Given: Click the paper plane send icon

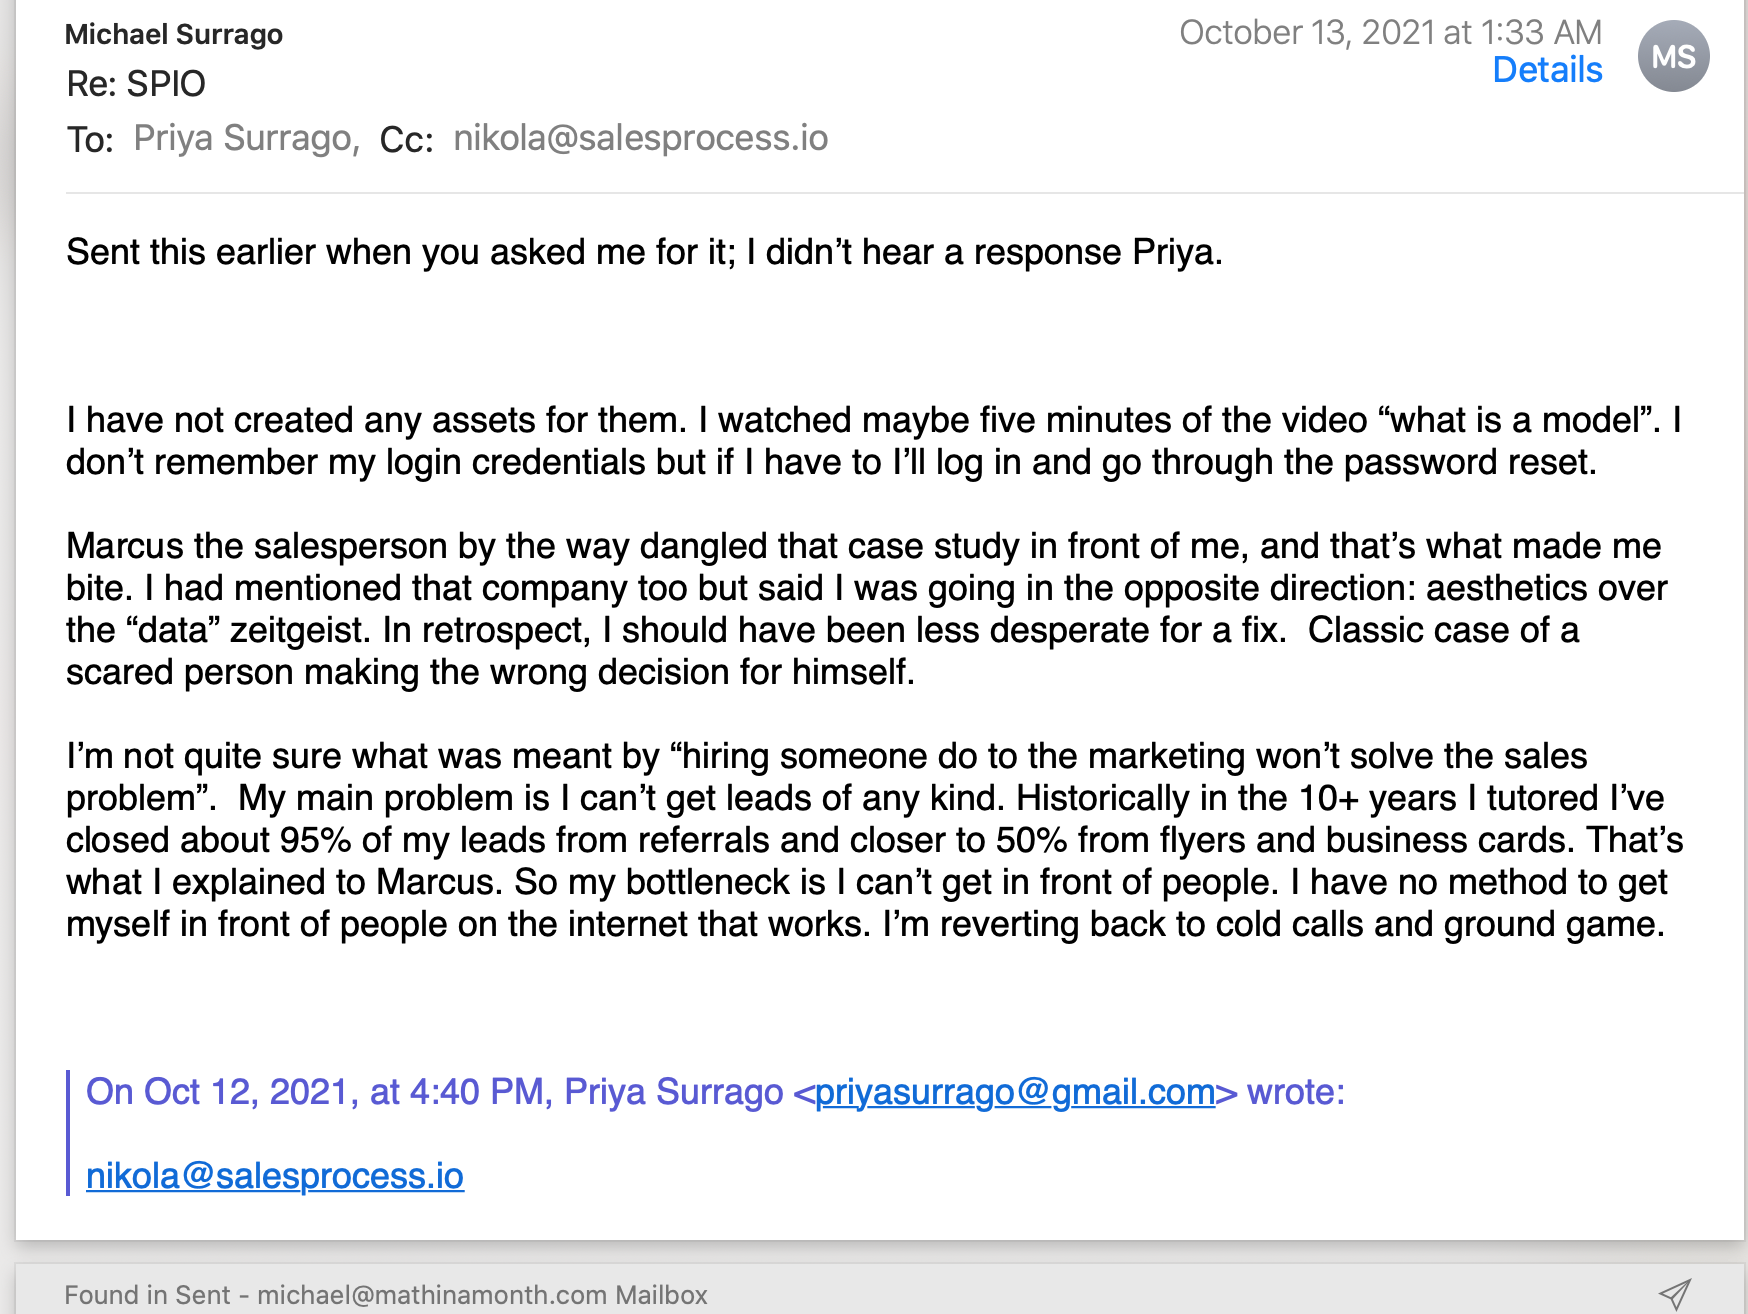Looking at the screenshot, I should tap(1675, 1294).
